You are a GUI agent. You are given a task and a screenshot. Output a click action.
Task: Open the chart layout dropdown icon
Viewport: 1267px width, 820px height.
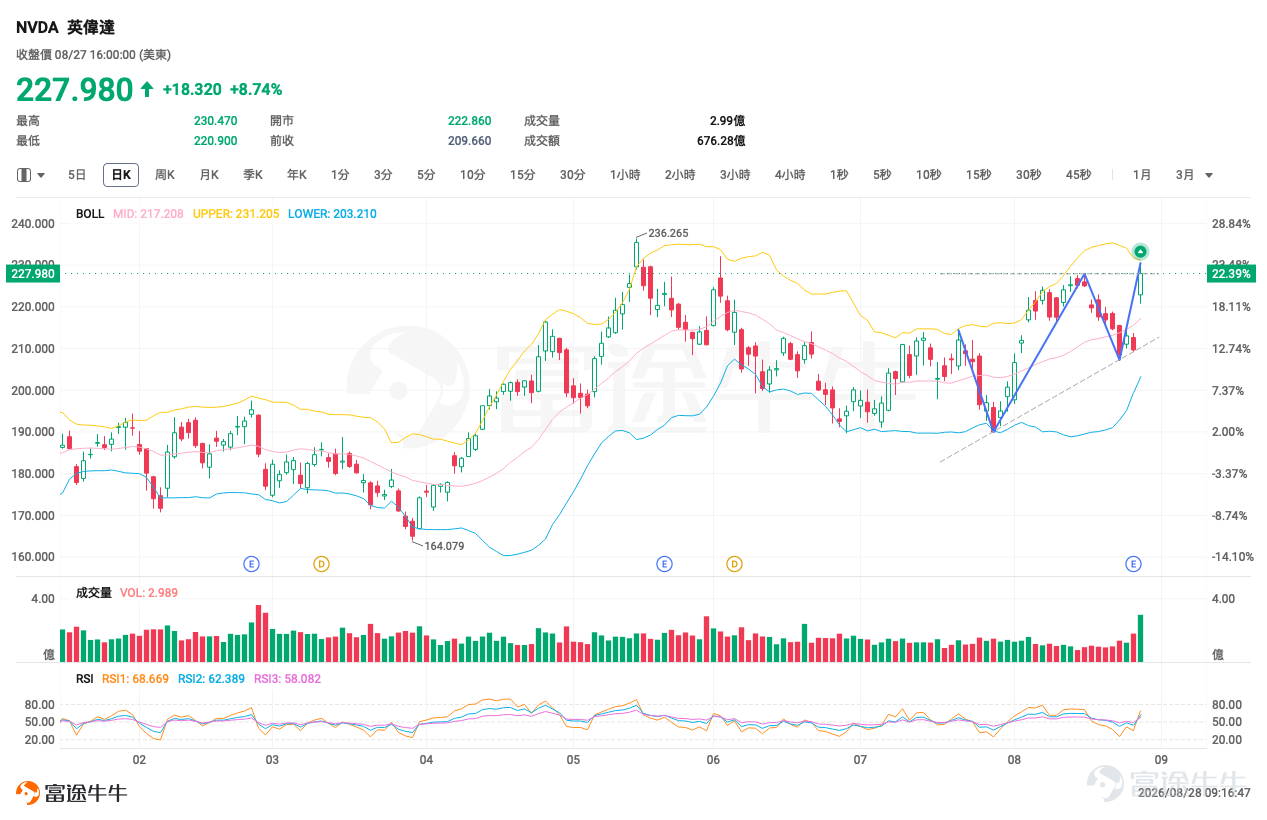click(31, 175)
